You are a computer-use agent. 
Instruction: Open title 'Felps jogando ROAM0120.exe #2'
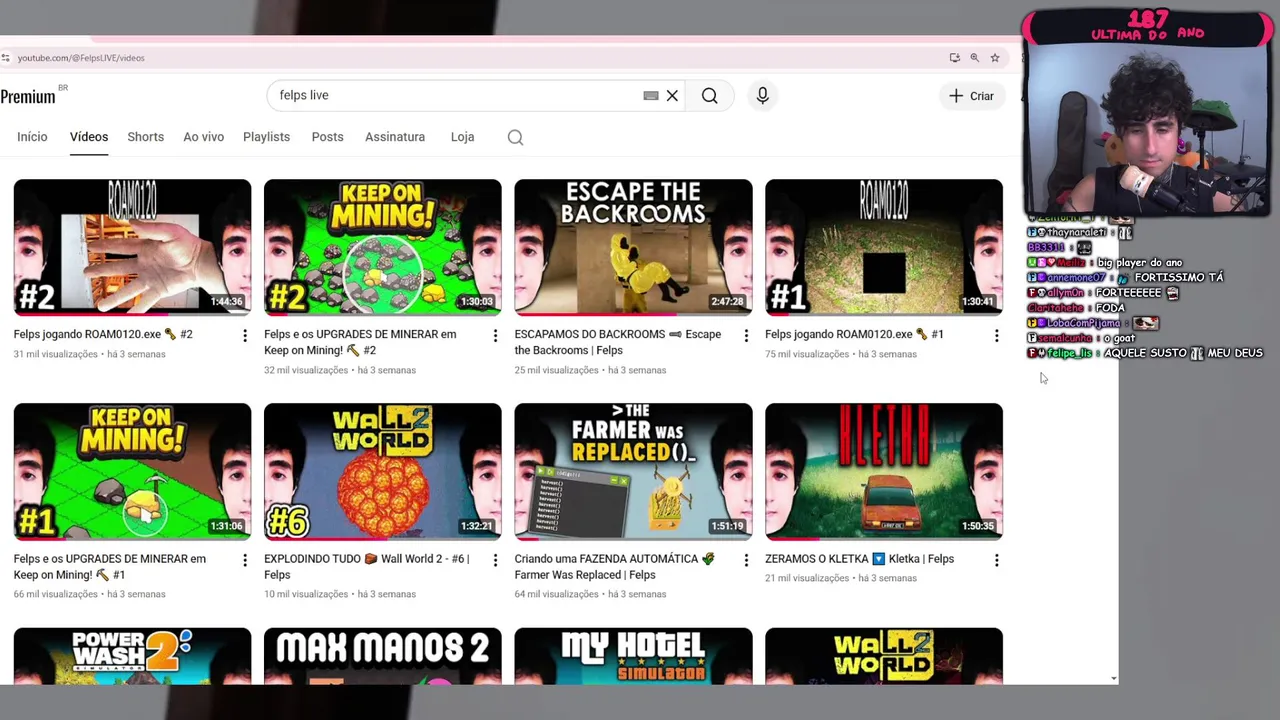point(103,334)
